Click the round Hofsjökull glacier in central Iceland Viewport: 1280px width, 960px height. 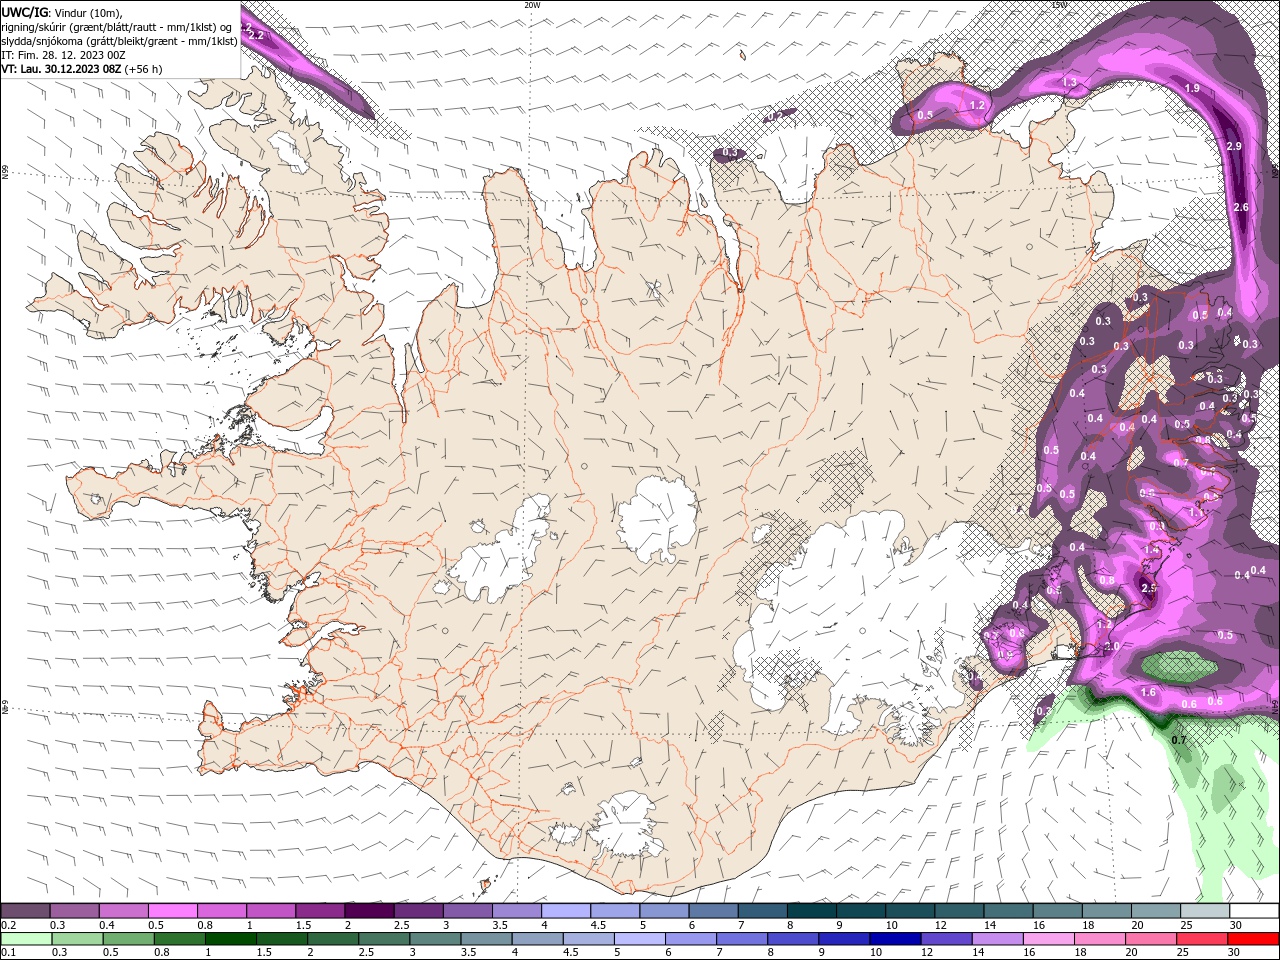pos(657,518)
